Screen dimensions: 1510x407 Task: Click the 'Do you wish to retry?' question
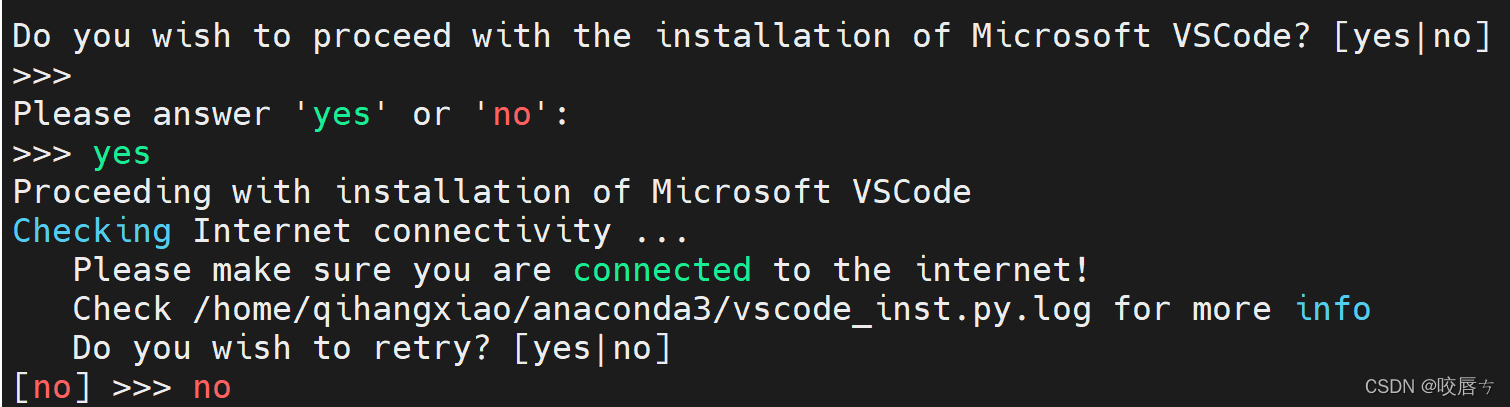point(282,348)
